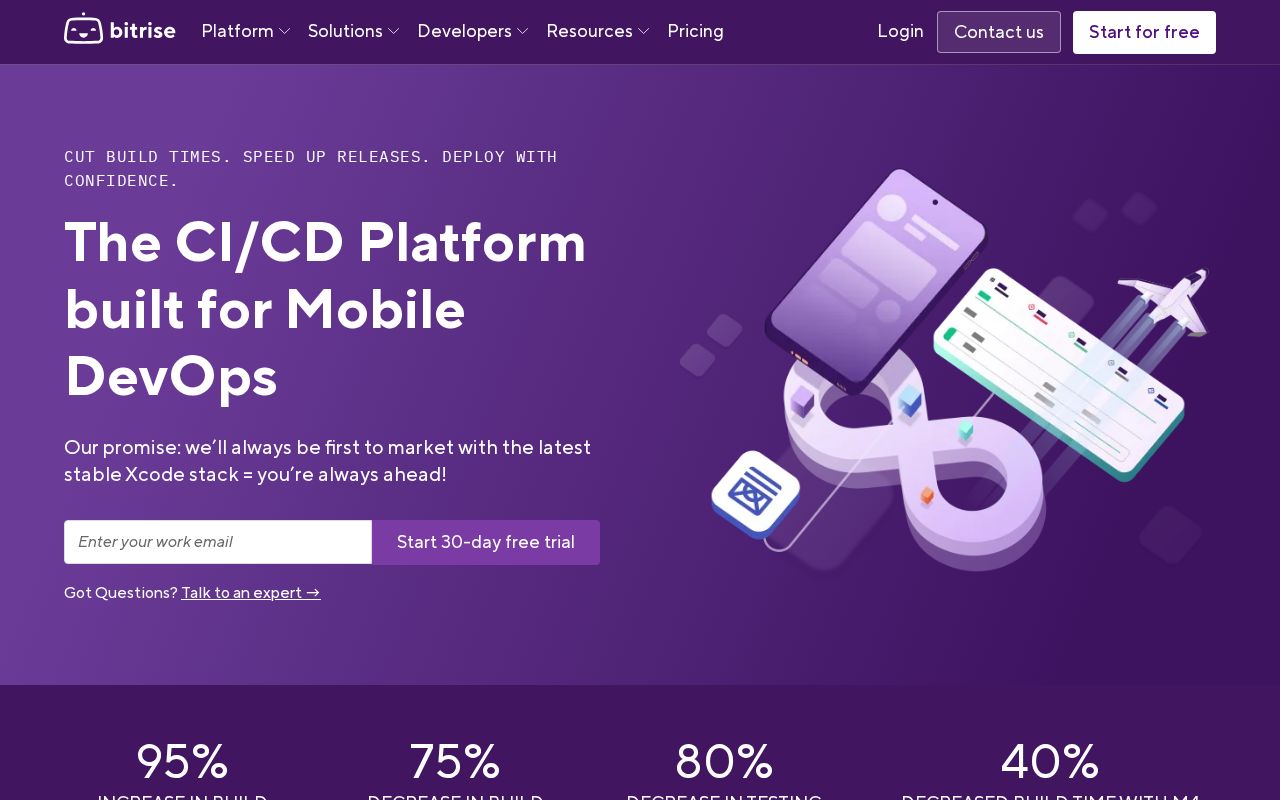Image resolution: width=1280 pixels, height=800 pixels.
Task: Click the Bitrise robot logo icon
Action: pyautogui.click(x=83, y=29)
